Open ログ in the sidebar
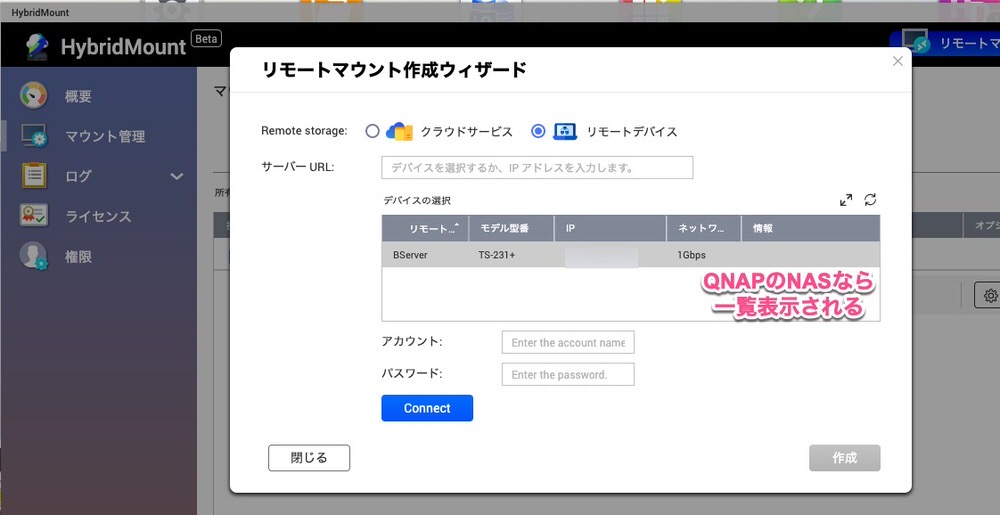Screen dimensions: 1000x515 pyautogui.click(x=78, y=177)
